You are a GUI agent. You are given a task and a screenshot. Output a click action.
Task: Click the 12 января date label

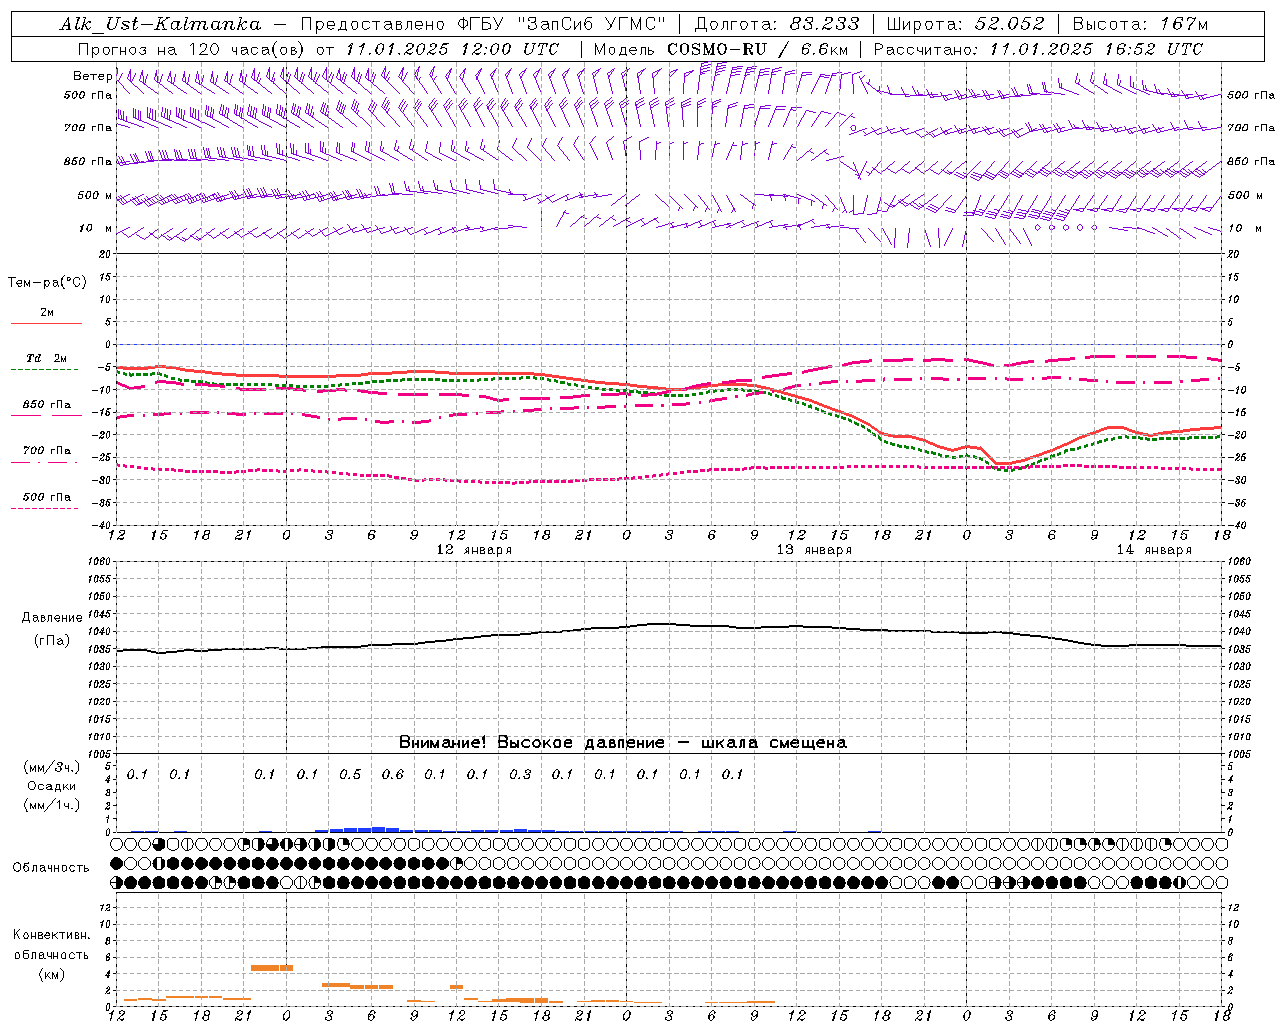coord(474,550)
